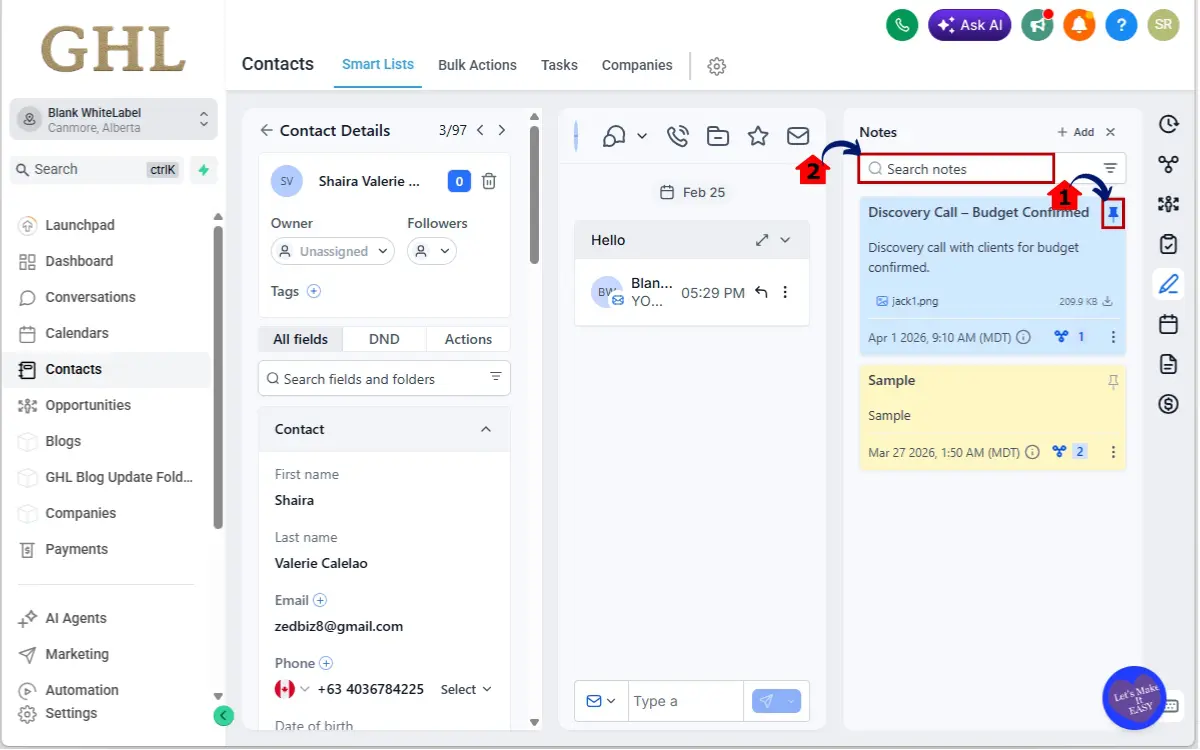This screenshot has width=1200, height=750.
Task: Click the Search notes field
Action: point(960,169)
